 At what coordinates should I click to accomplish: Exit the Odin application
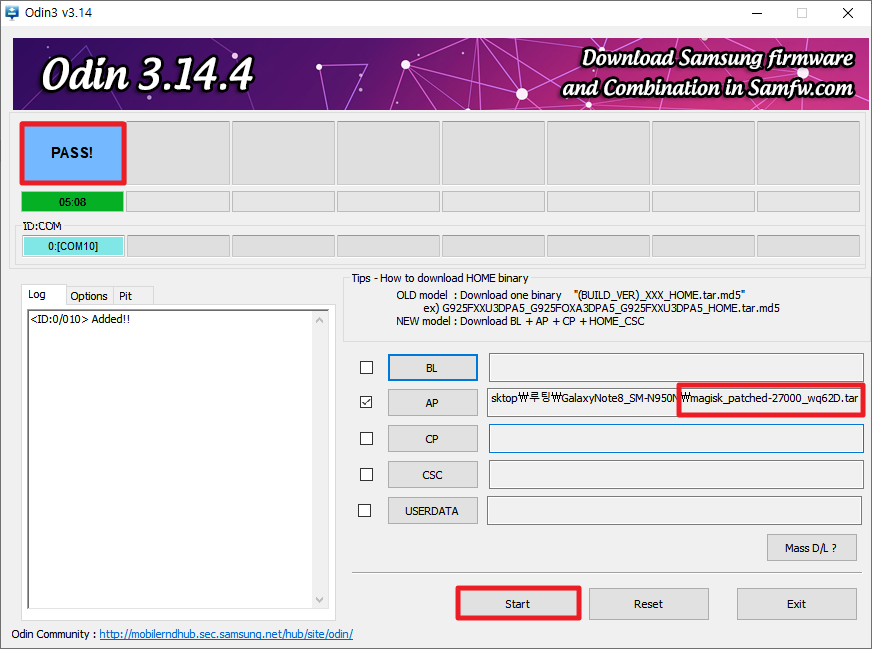coord(796,603)
